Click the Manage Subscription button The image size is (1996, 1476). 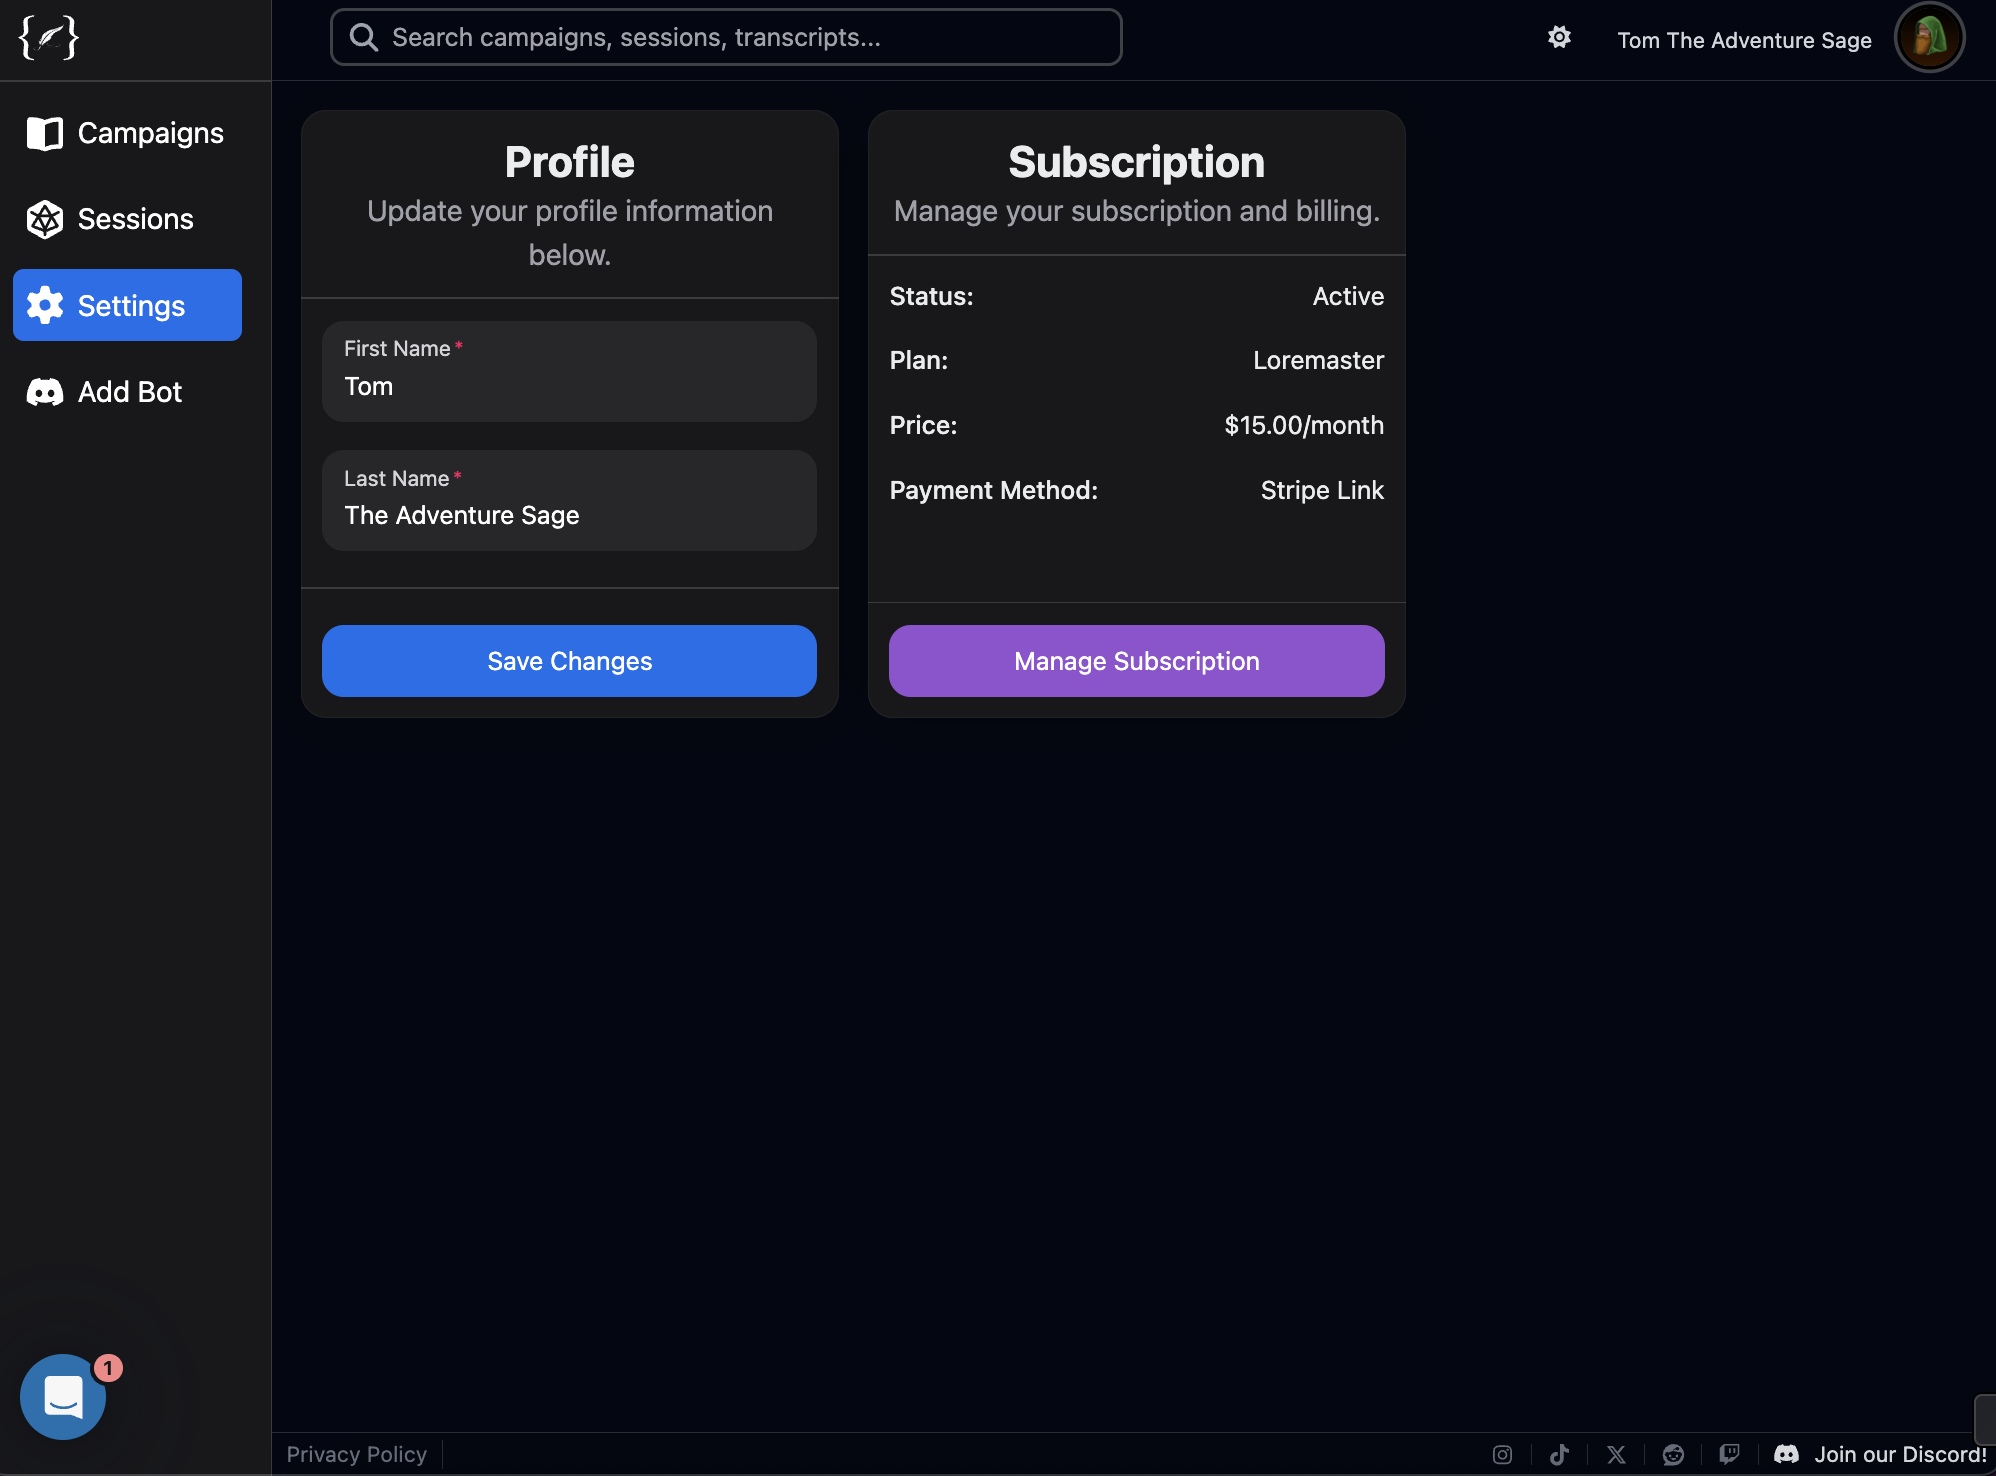[1136, 661]
